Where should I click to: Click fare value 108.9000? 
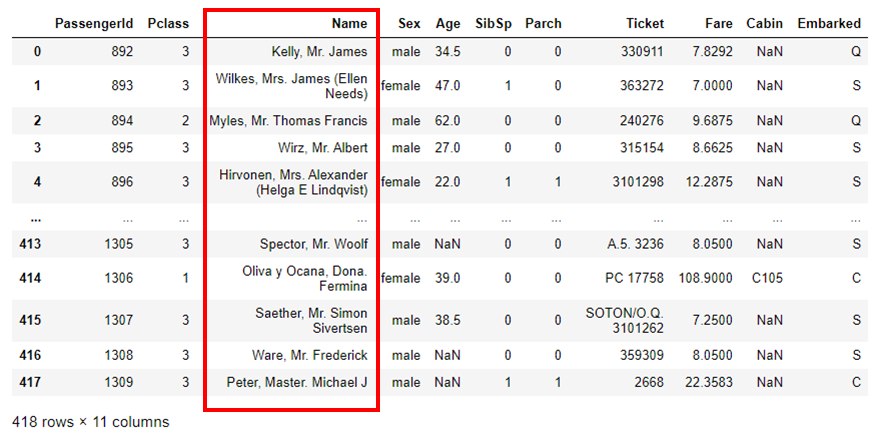(x=706, y=278)
